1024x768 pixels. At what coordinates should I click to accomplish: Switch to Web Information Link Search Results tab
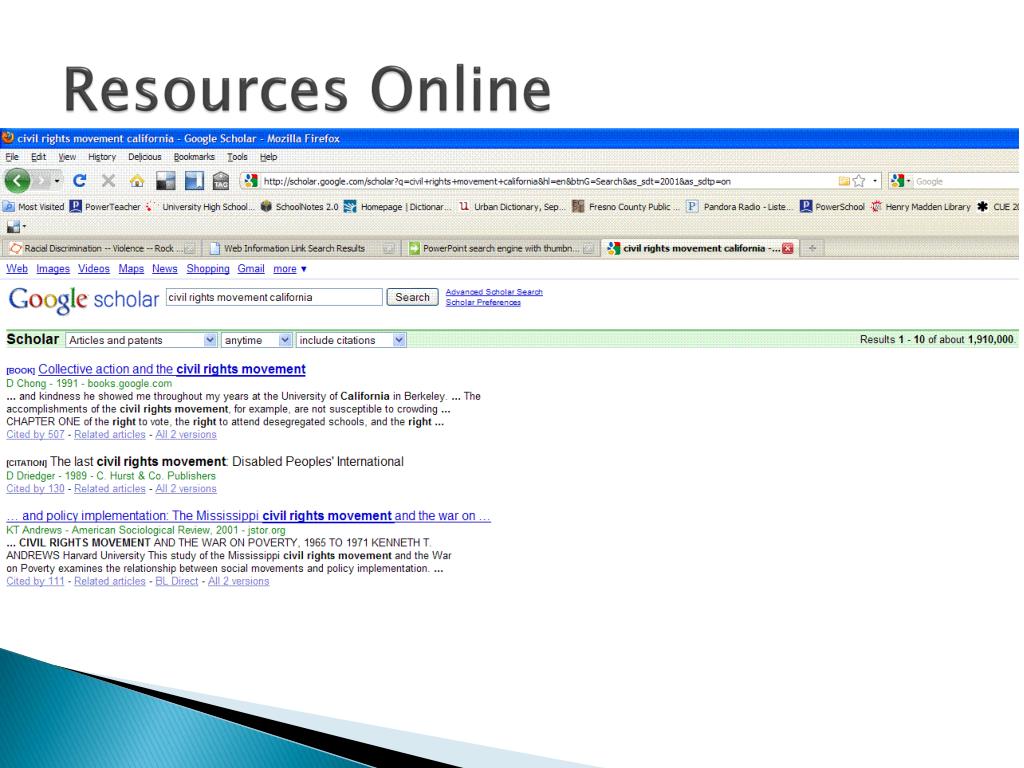300,248
